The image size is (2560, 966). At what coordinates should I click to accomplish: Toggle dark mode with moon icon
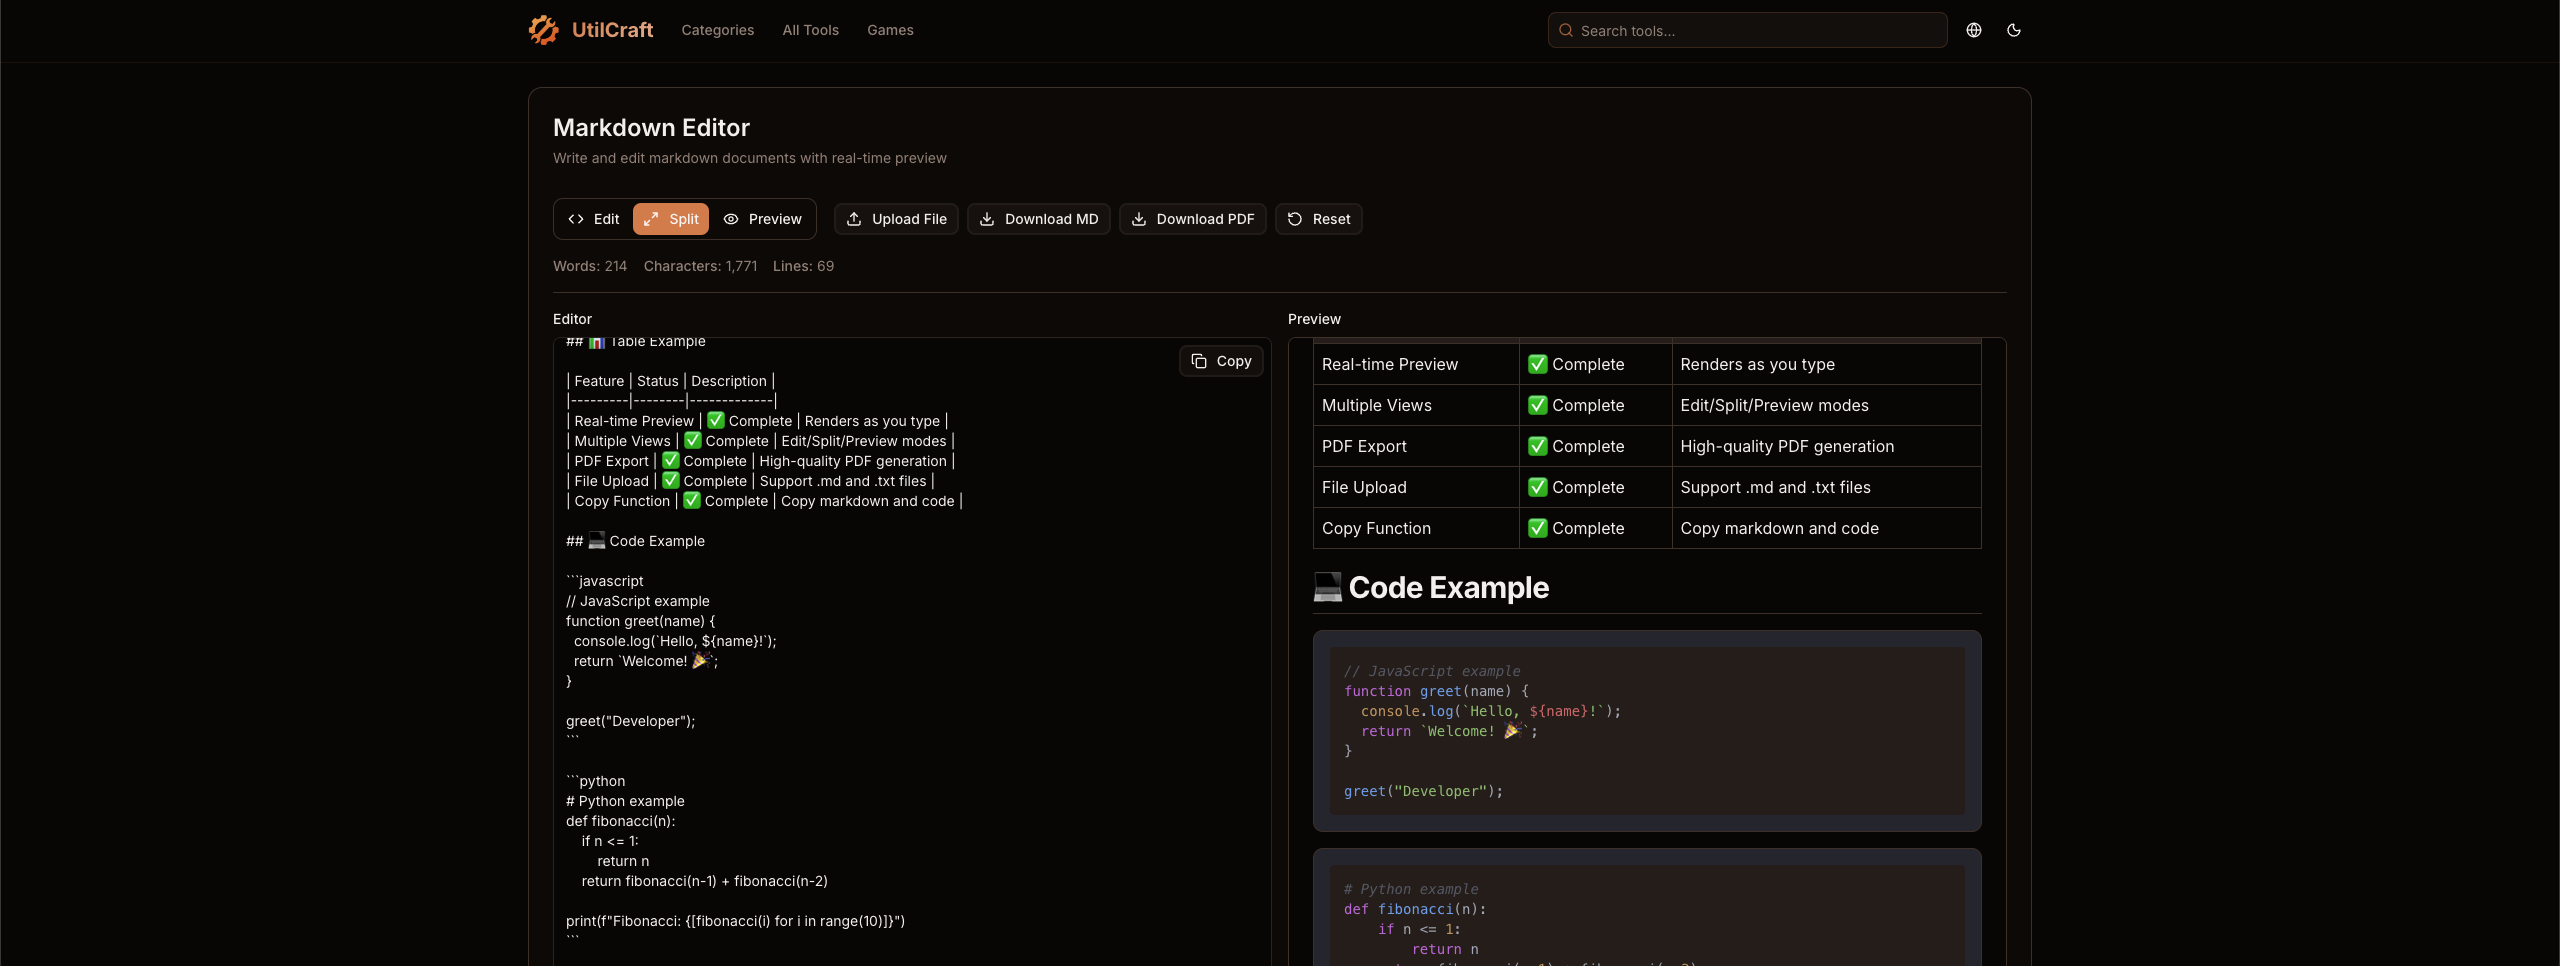coord(2013,30)
